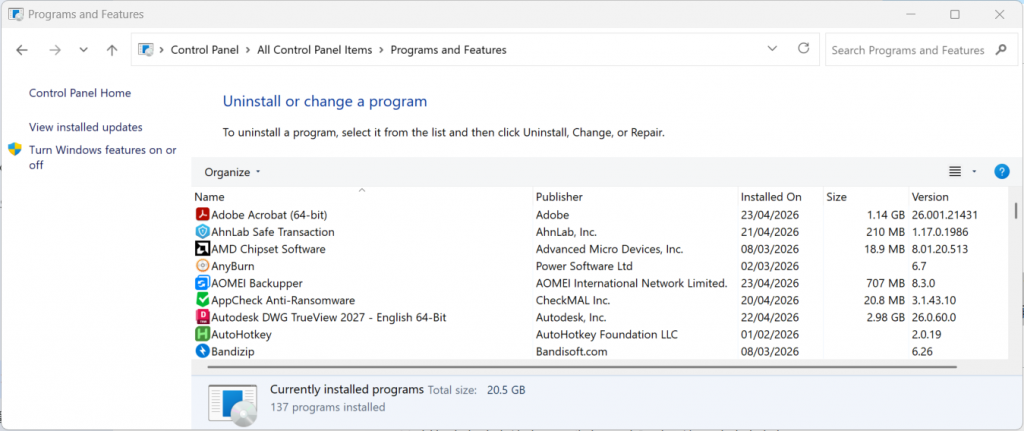Click publisher AutoHotkey Foundation LLC

(606, 334)
